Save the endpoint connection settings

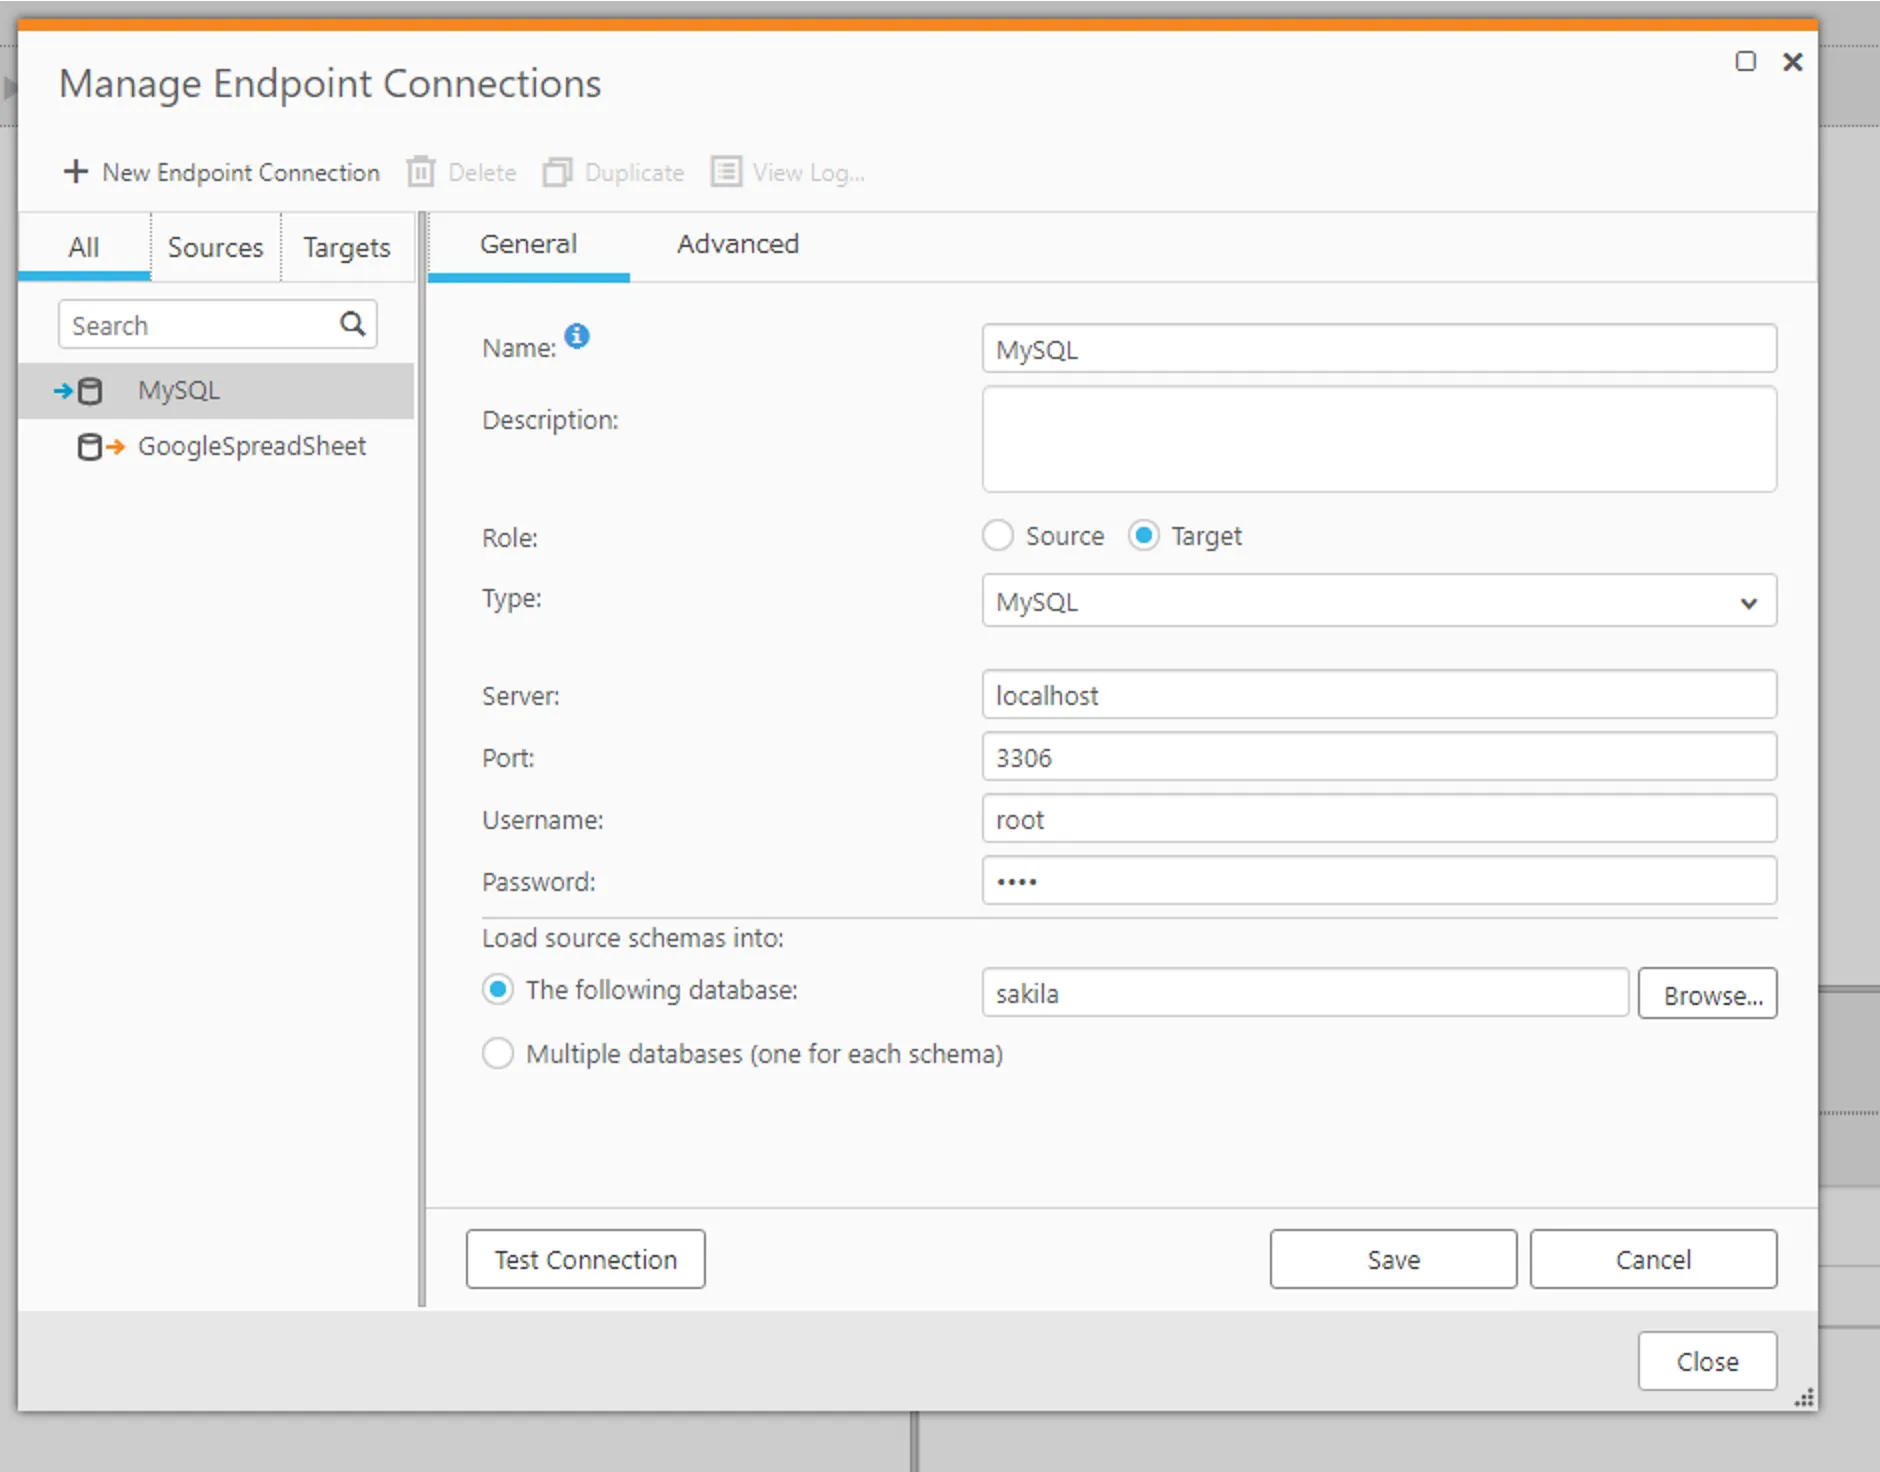1392,1260
